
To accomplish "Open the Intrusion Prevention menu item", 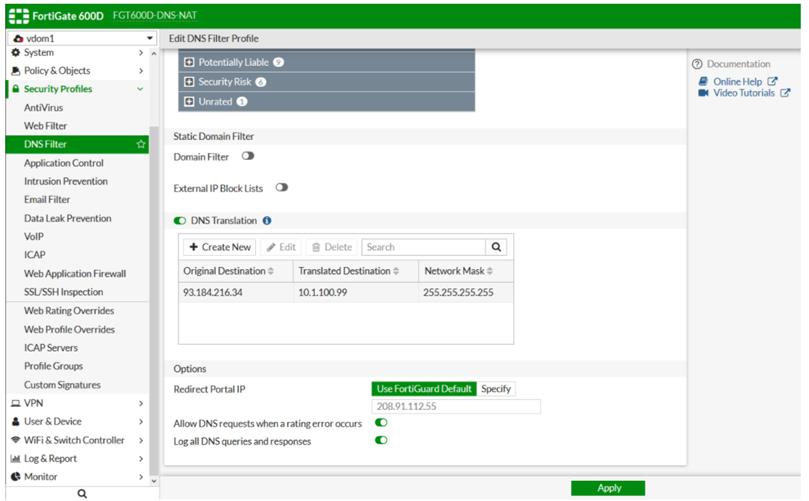I will (x=66, y=181).
